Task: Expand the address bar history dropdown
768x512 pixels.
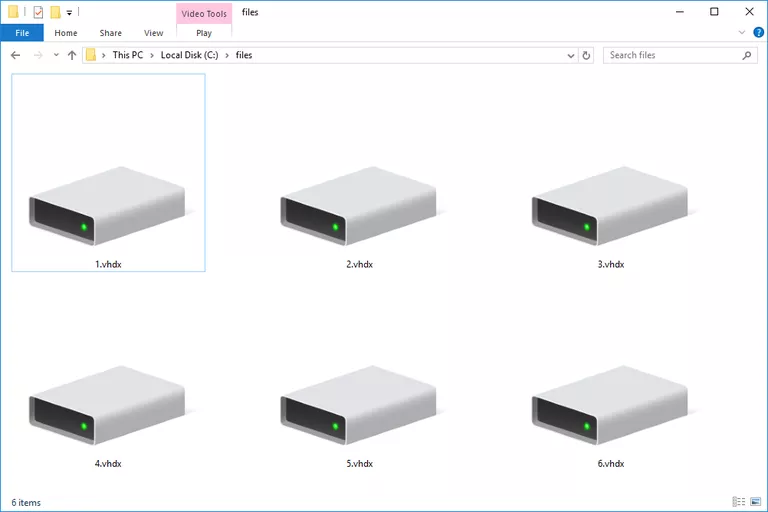Action: [x=571, y=55]
